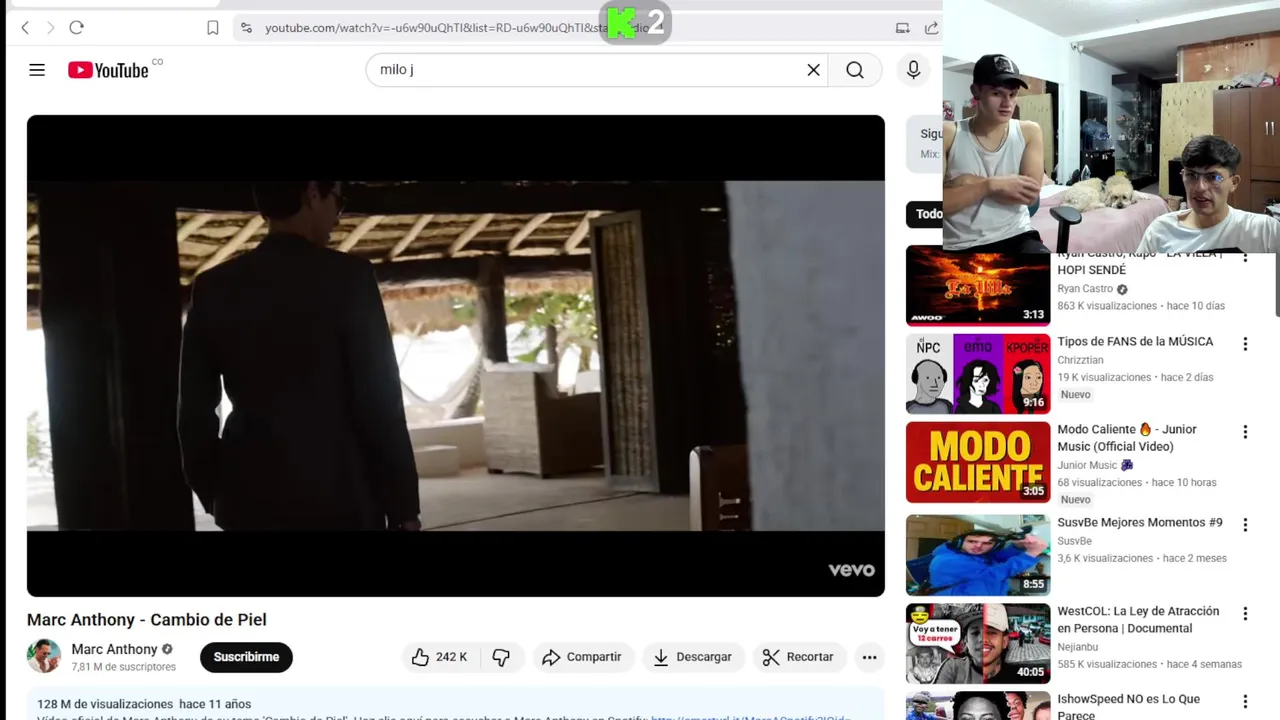Click title WestCOL: La Ley de Atracción

click(x=1138, y=620)
